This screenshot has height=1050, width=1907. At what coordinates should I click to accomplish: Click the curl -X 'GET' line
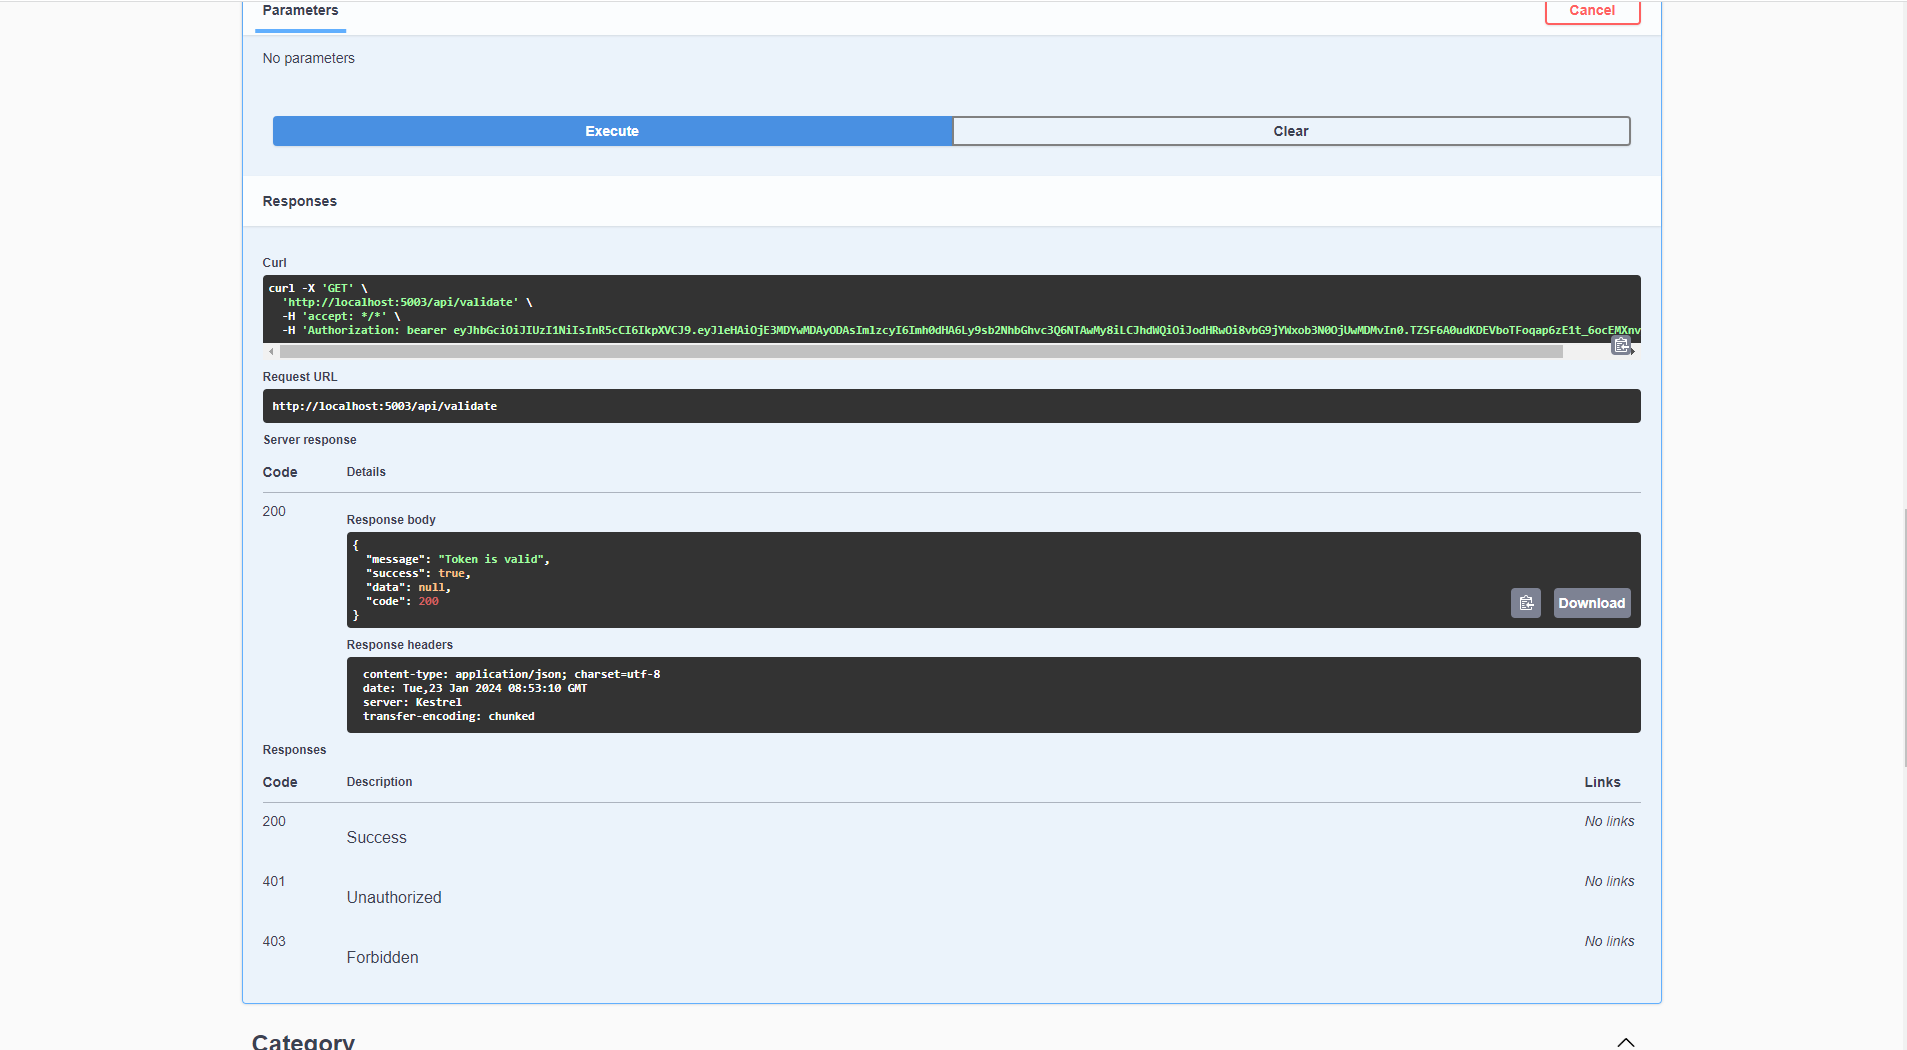(x=318, y=288)
